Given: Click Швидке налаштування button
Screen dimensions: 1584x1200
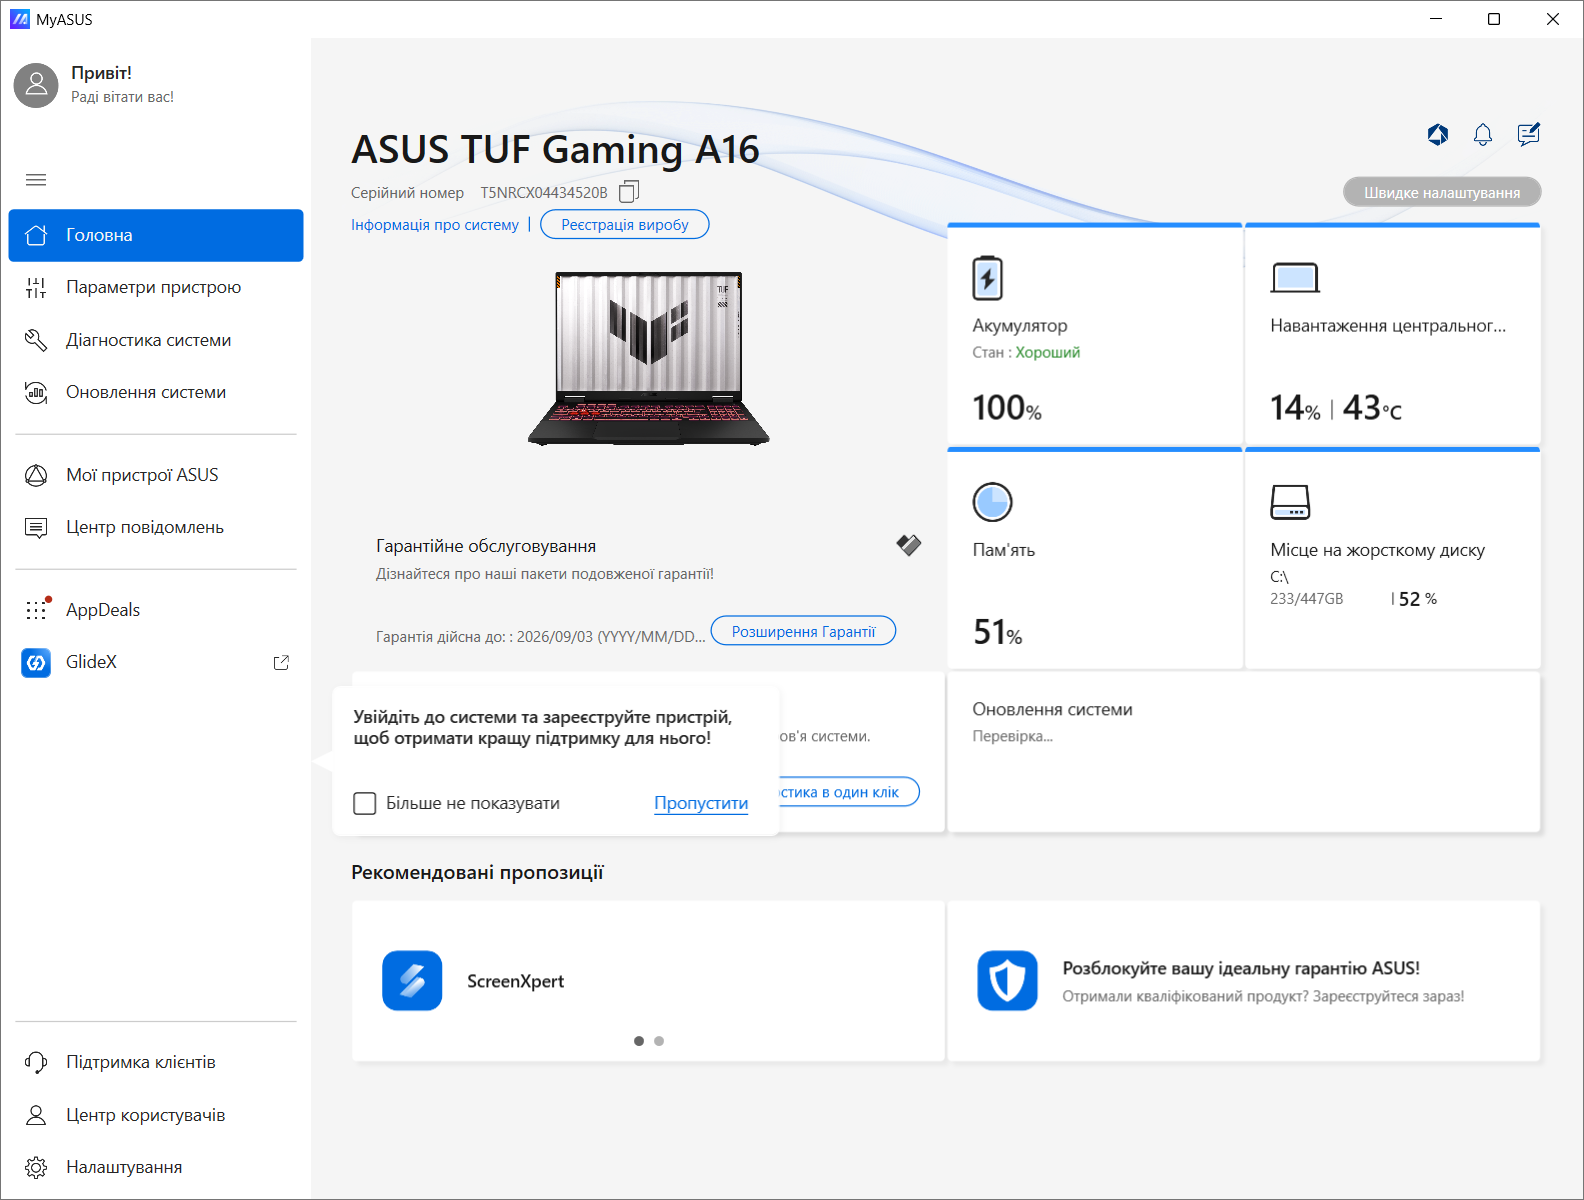Looking at the screenshot, I should [1442, 192].
